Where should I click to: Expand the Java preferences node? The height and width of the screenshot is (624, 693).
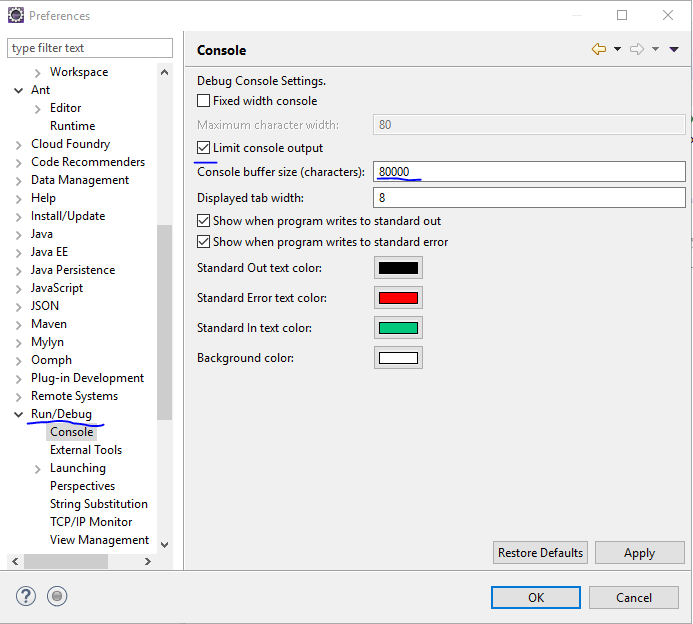(19, 234)
